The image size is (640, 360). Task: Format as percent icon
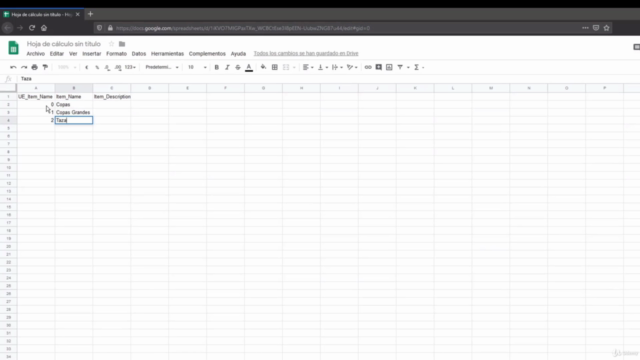point(97,67)
